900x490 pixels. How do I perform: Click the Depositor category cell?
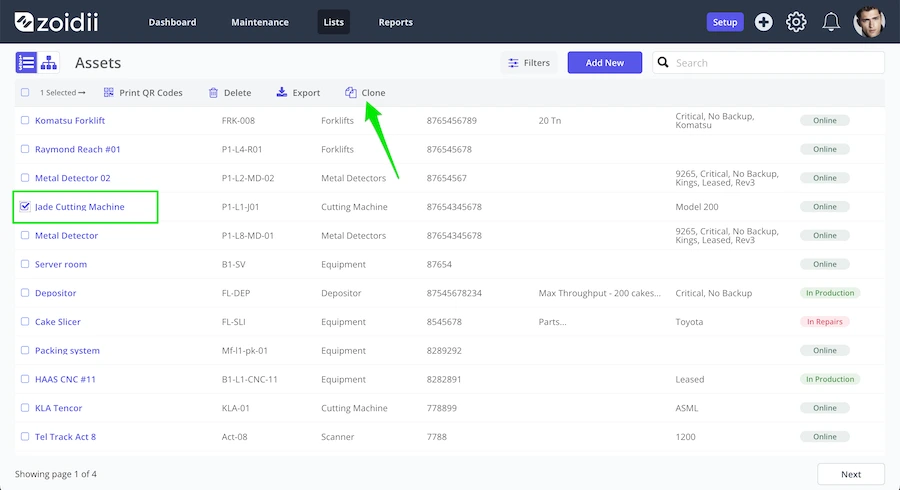tap(341, 293)
